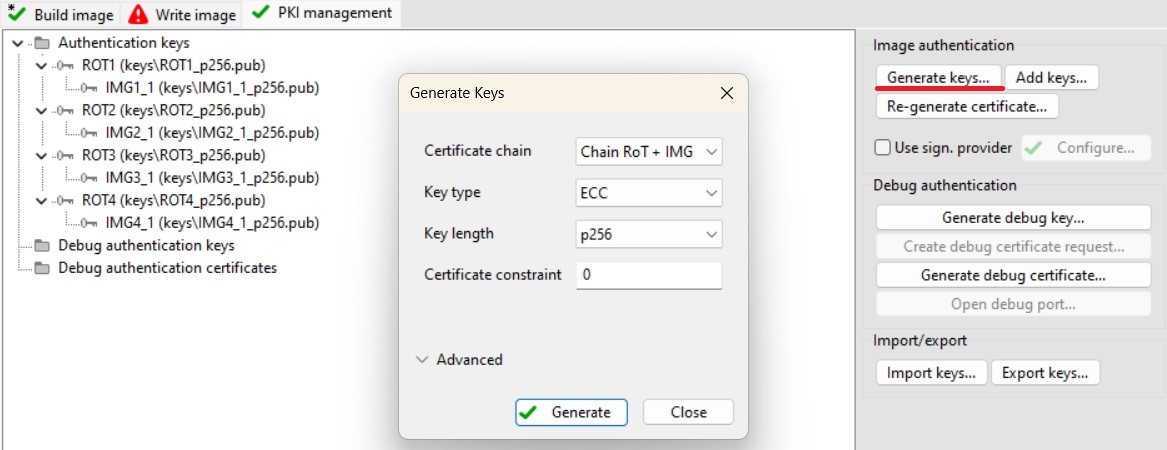Switch to the Build image tab
1167x450 pixels.
(x=61, y=15)
